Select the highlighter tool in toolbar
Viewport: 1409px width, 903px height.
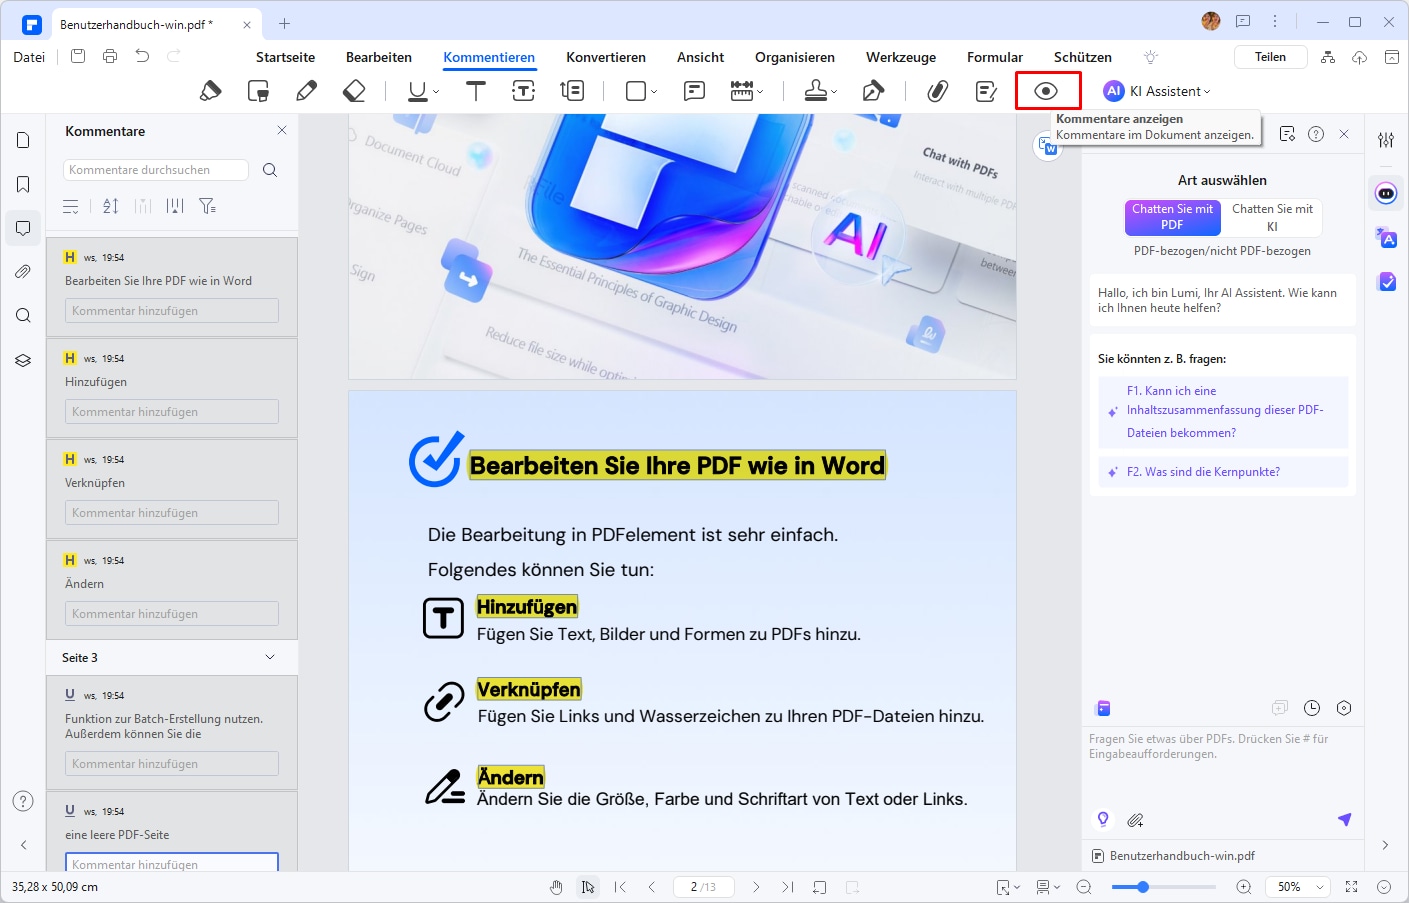click(210, 91)
